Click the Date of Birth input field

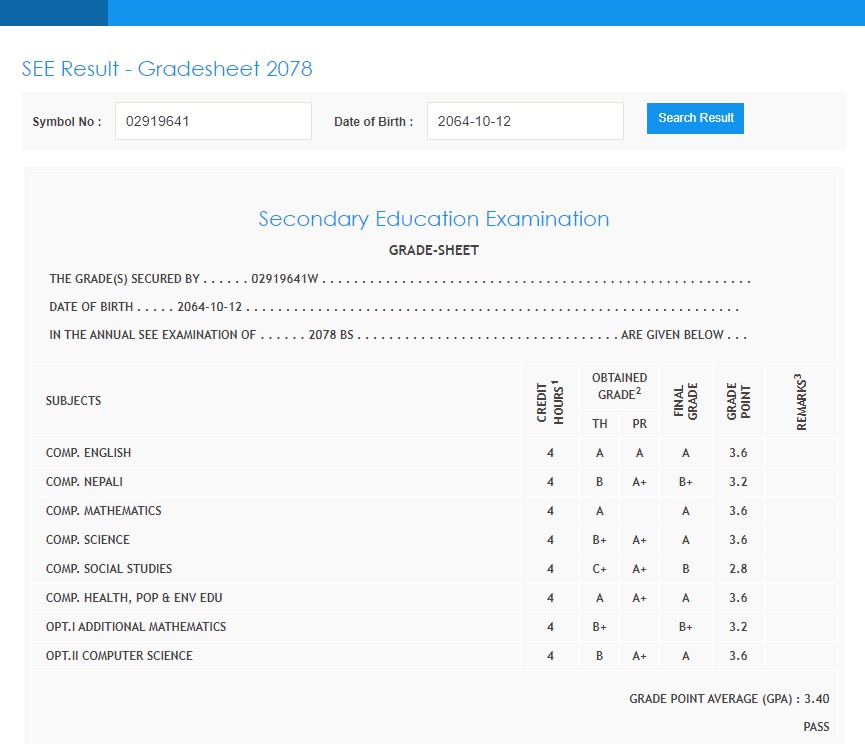point(524,121)
